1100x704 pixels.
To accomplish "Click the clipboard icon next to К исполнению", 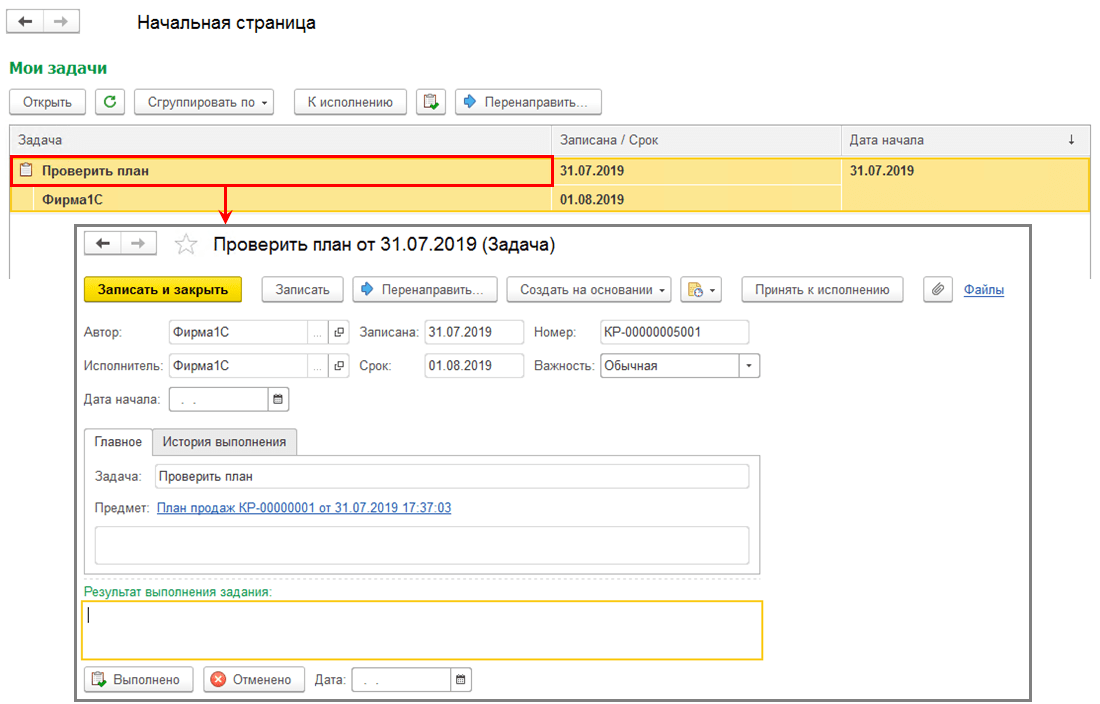I will point(431,102).
